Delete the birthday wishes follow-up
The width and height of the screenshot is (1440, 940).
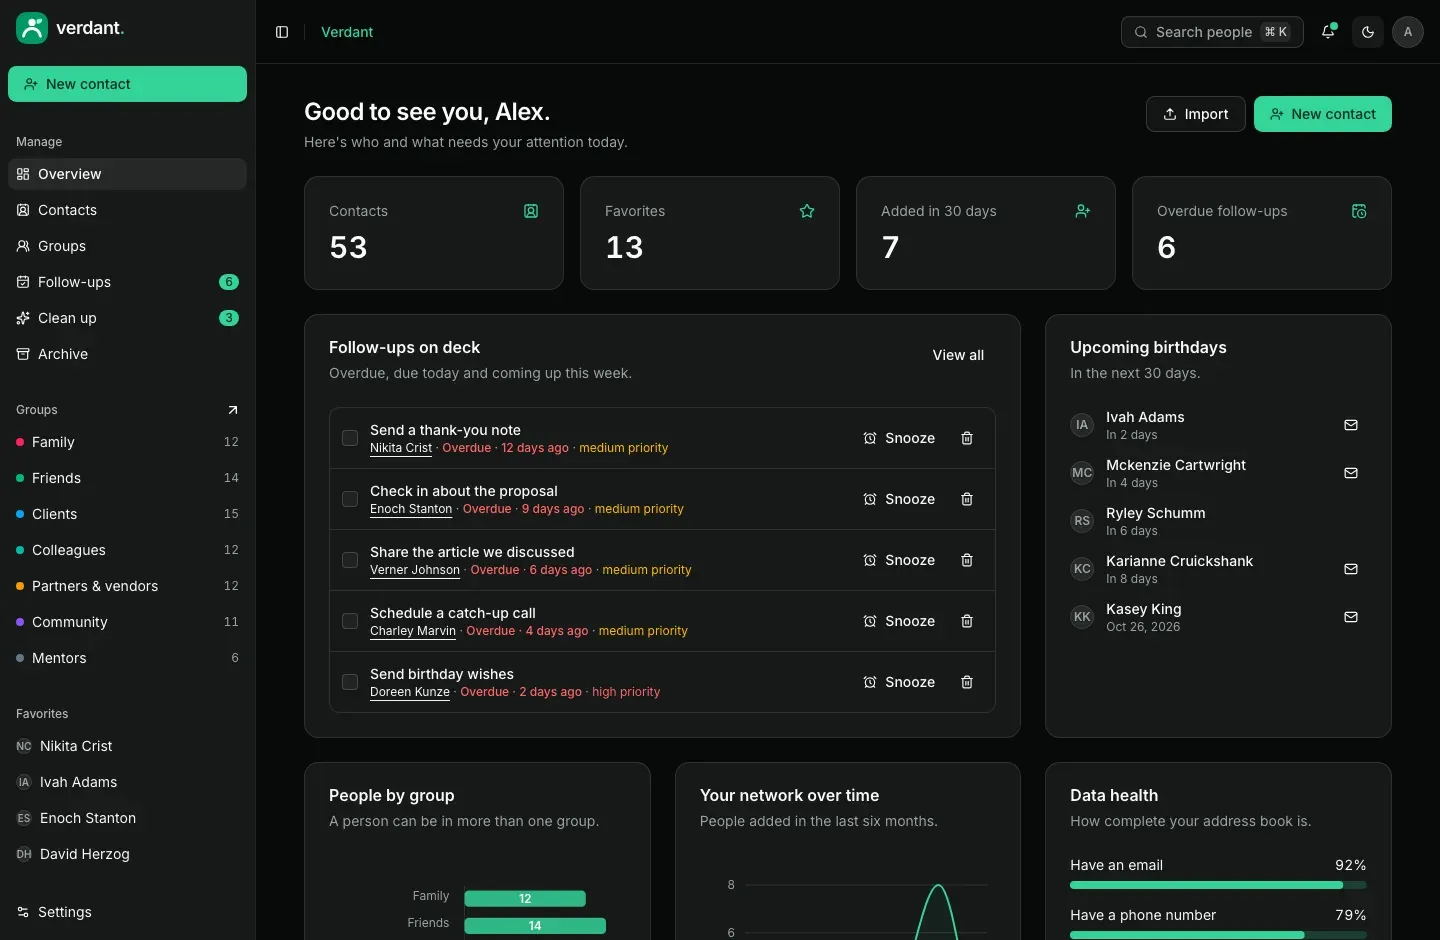click(x=967, y=682)
